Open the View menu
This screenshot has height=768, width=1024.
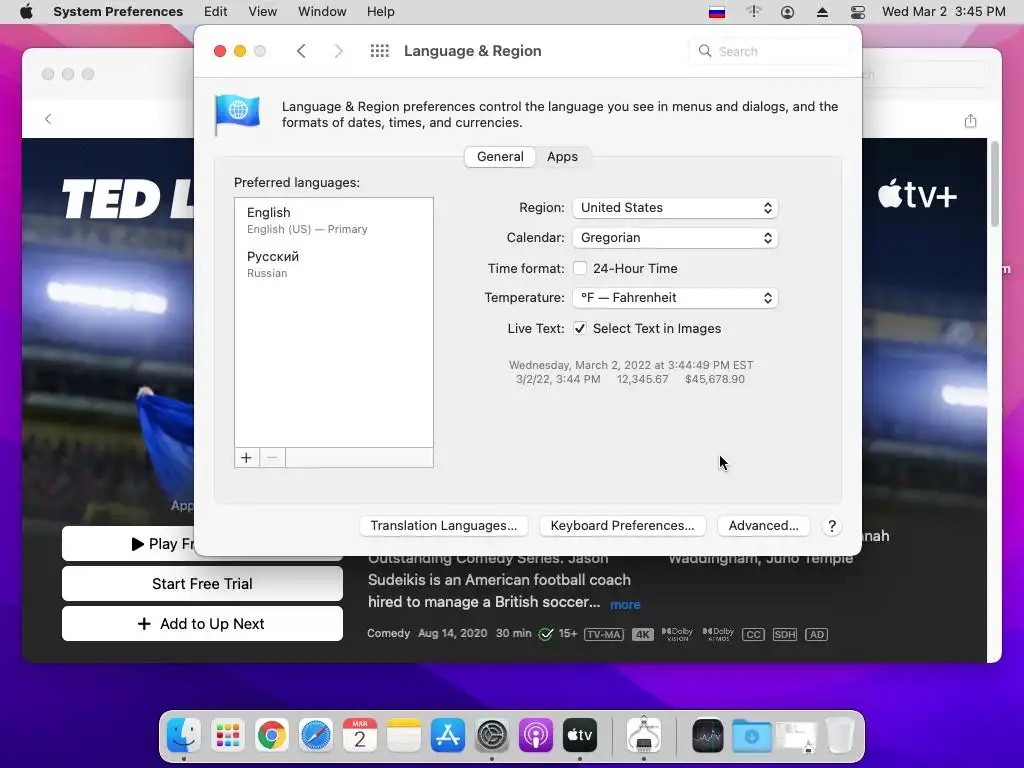pyautogui.click(x=263, y=12)
